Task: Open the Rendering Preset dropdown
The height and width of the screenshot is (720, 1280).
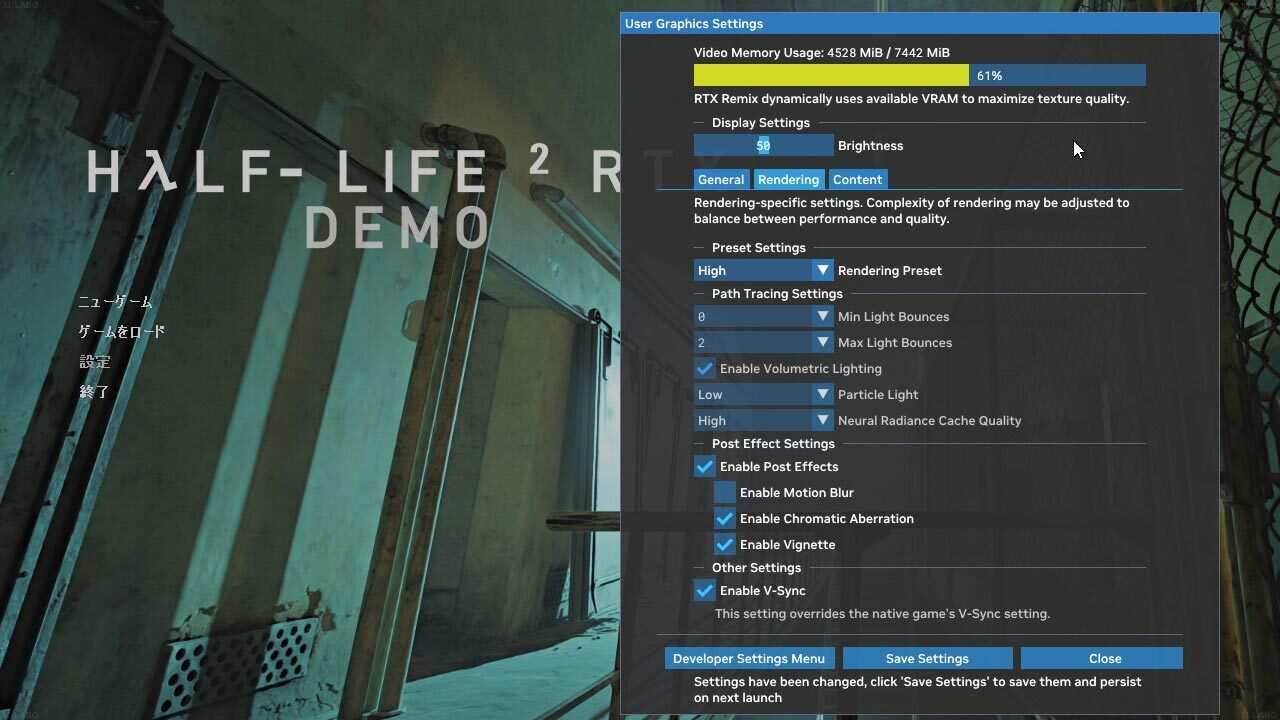Action: [763, 271]
